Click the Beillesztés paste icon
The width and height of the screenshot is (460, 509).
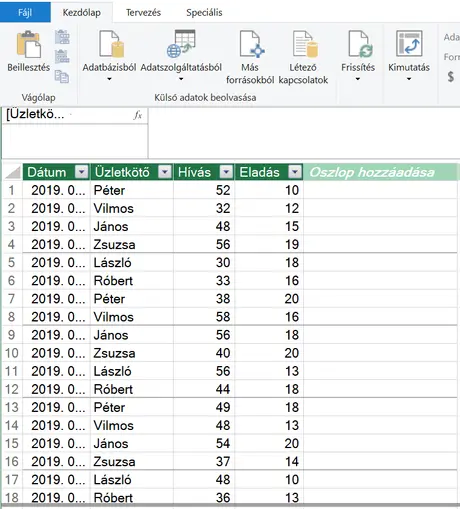click(x=29, y=44)
